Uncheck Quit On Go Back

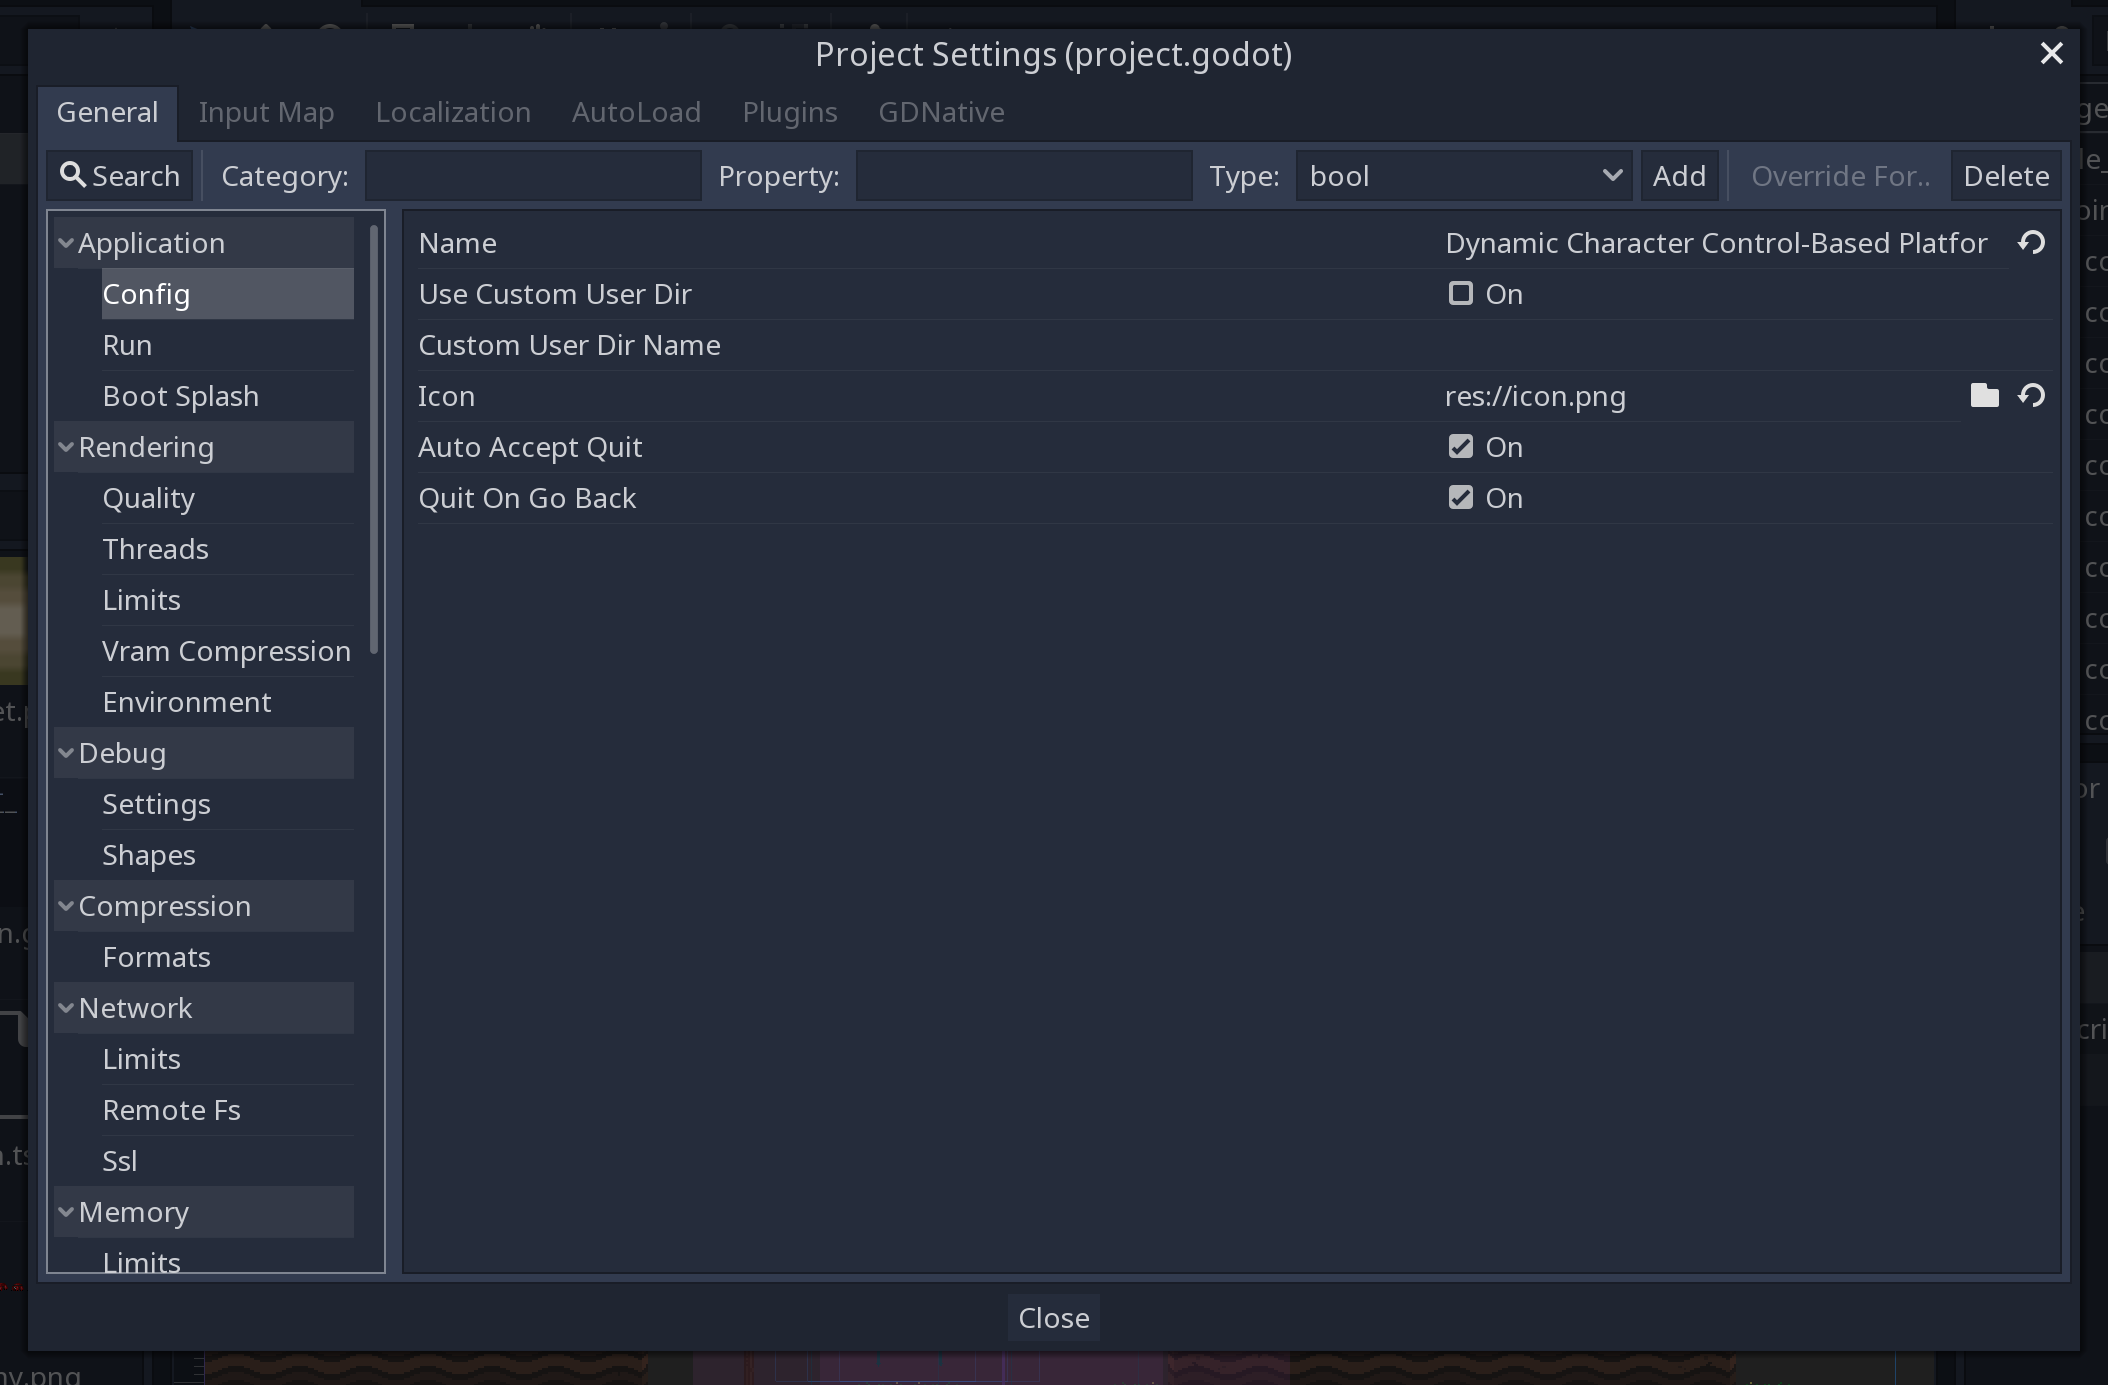click(x=1460, y=497)
